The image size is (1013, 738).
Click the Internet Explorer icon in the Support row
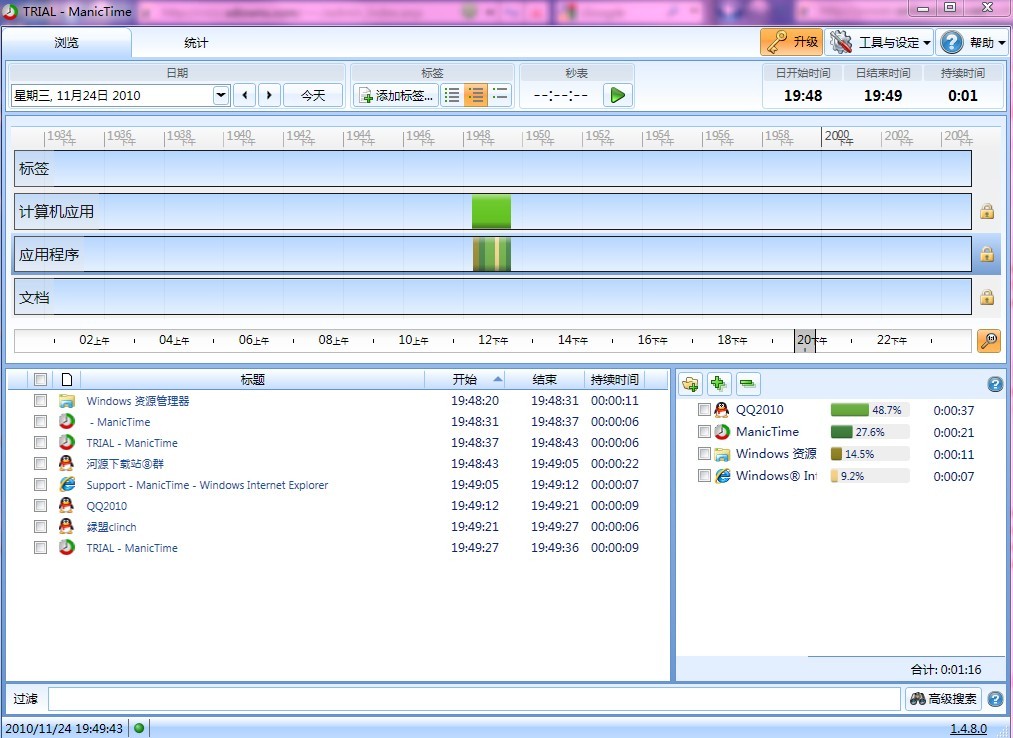67,484
